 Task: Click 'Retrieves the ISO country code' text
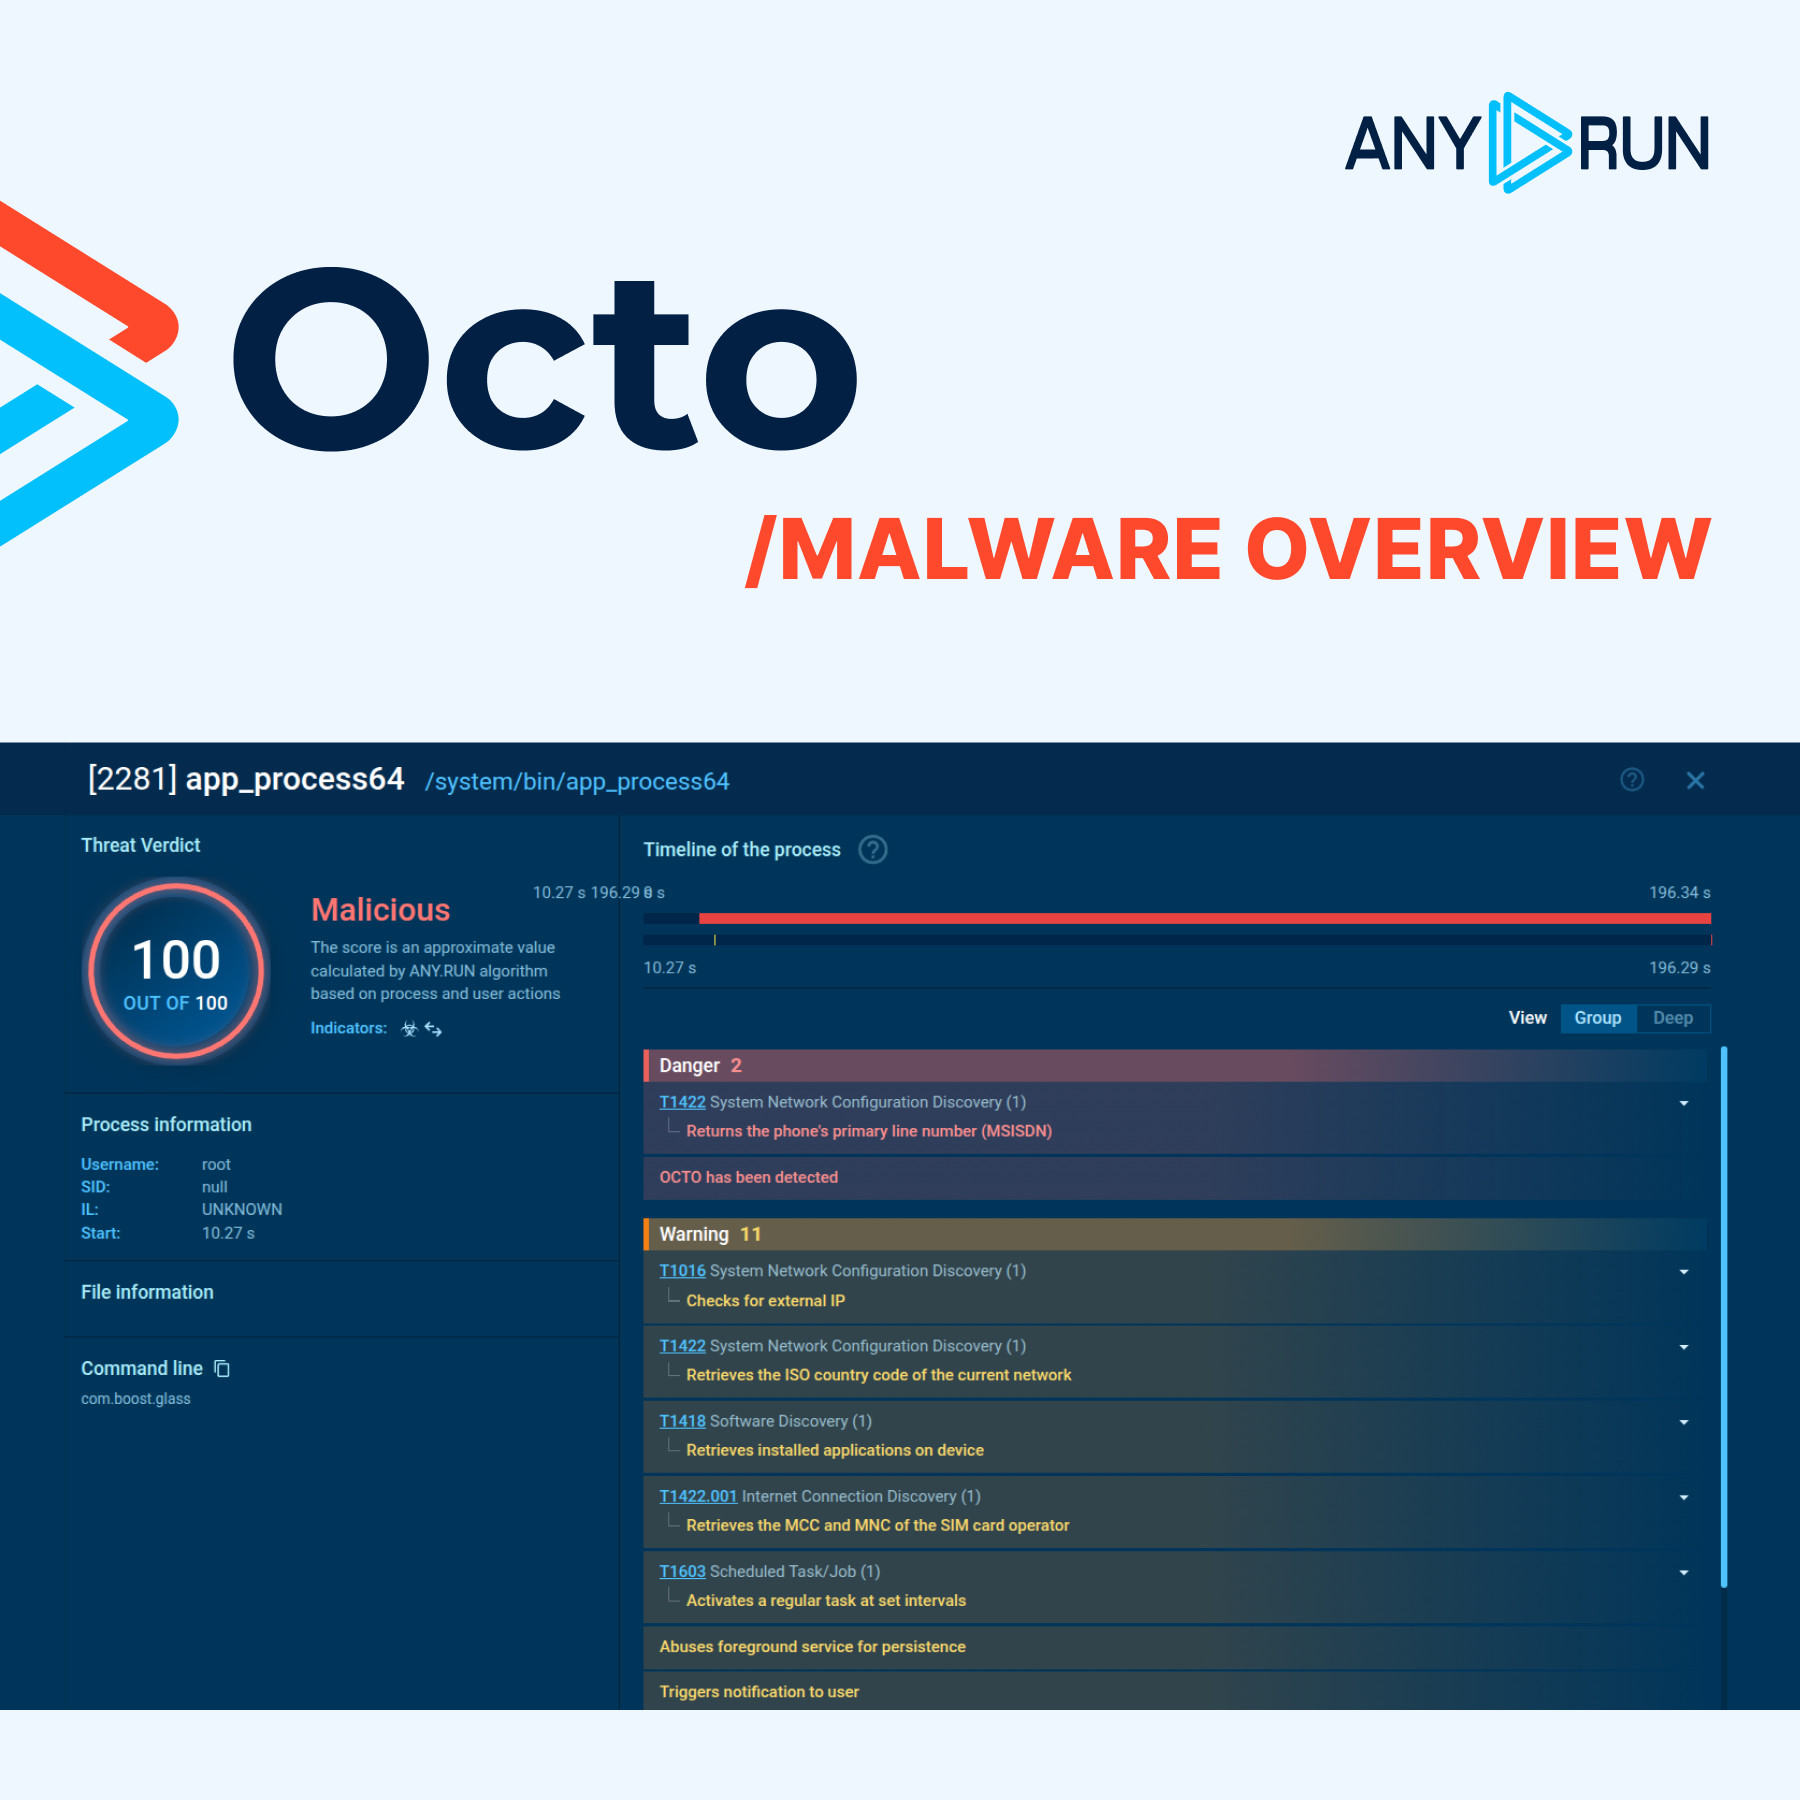tap(878, 1375)
